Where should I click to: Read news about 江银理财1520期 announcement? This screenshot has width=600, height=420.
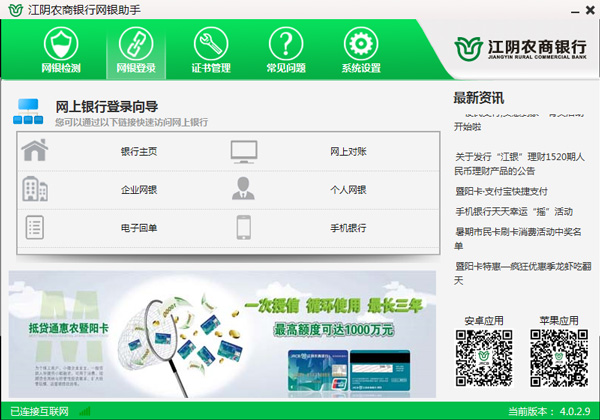(x=520, y=164)
